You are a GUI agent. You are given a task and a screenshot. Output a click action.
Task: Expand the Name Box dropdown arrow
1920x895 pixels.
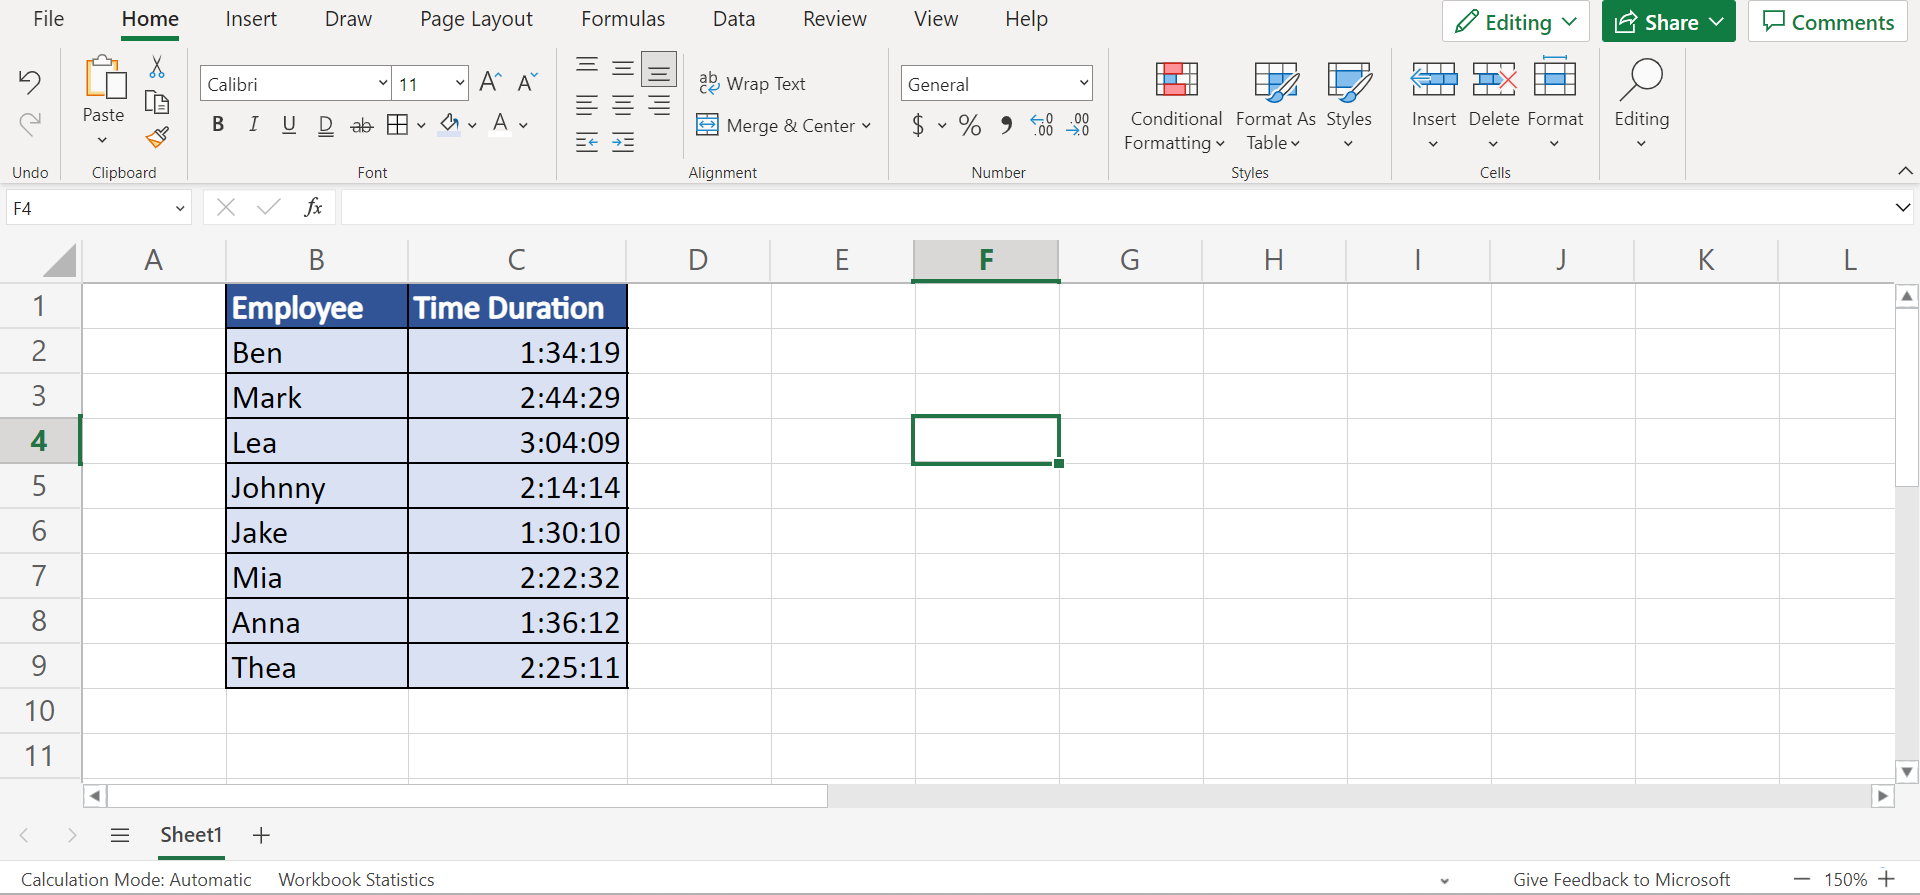pos(180,208)
